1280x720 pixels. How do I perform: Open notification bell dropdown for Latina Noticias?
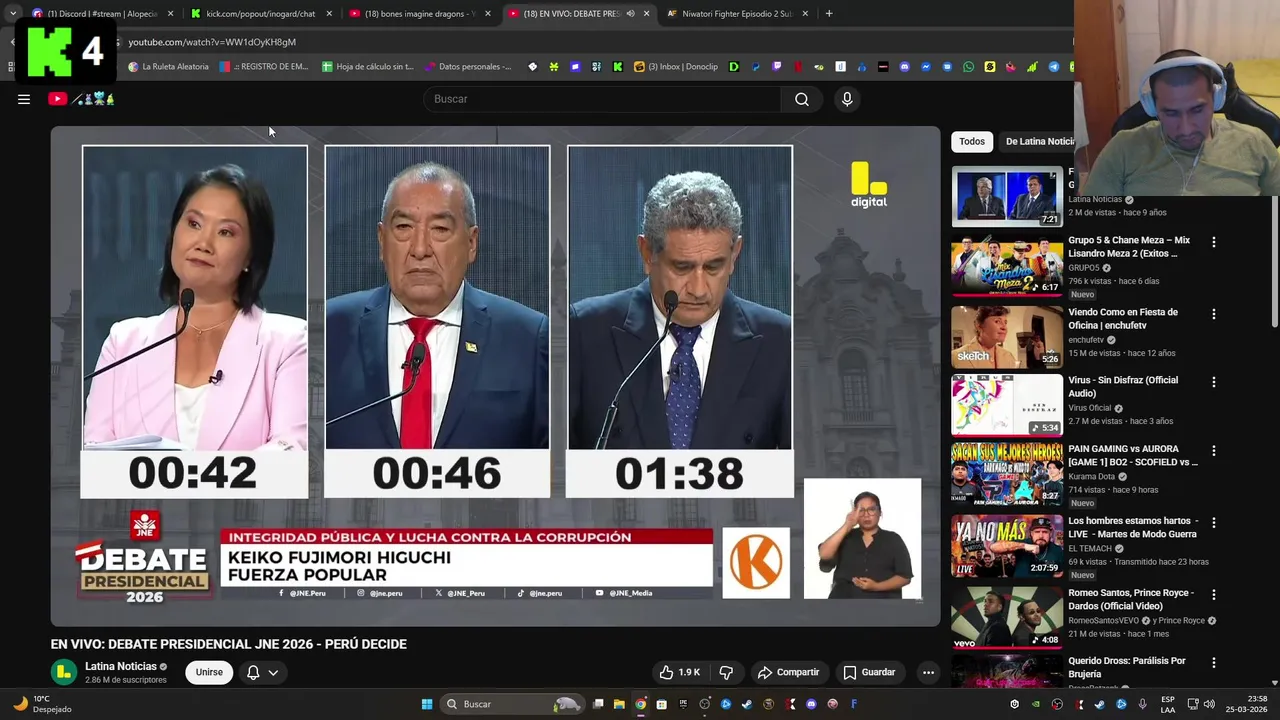262,672
